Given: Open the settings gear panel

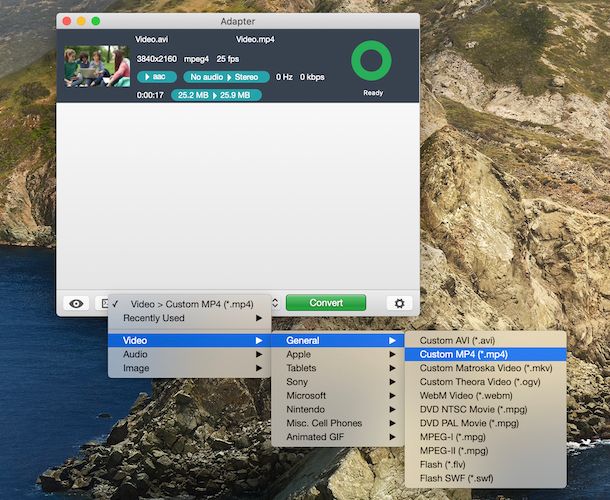Looking at the screenshot, I should [x=400, y=303].
